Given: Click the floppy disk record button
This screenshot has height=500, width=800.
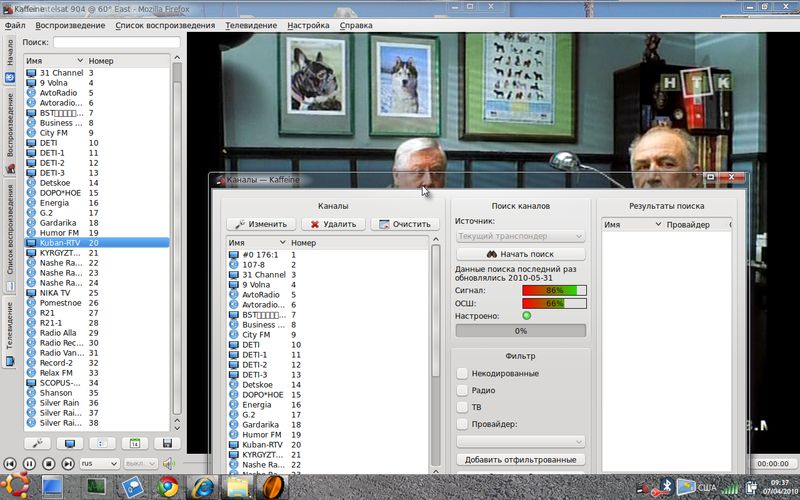Looking at the screenshot, I should click(167, 443).
